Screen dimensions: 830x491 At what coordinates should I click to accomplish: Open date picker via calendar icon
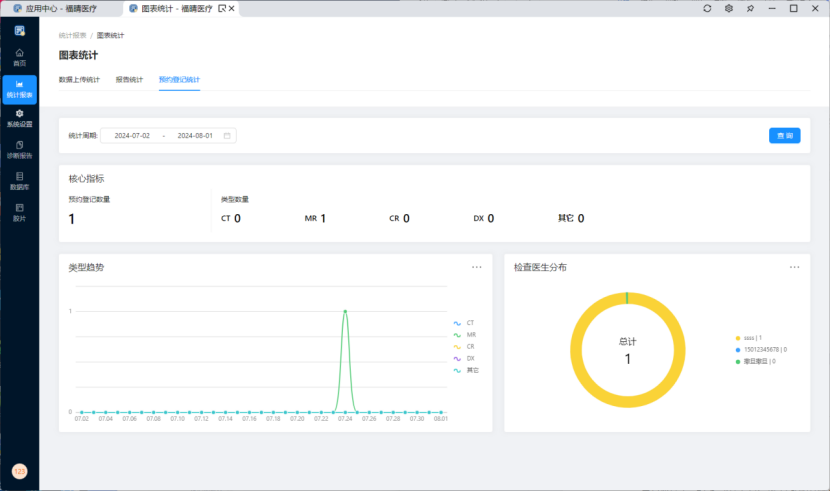(227, 135)
